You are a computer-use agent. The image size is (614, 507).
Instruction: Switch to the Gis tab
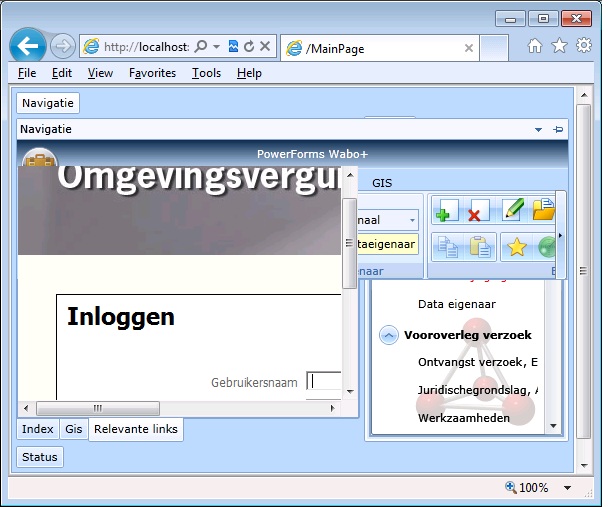(x=74, y=429)
